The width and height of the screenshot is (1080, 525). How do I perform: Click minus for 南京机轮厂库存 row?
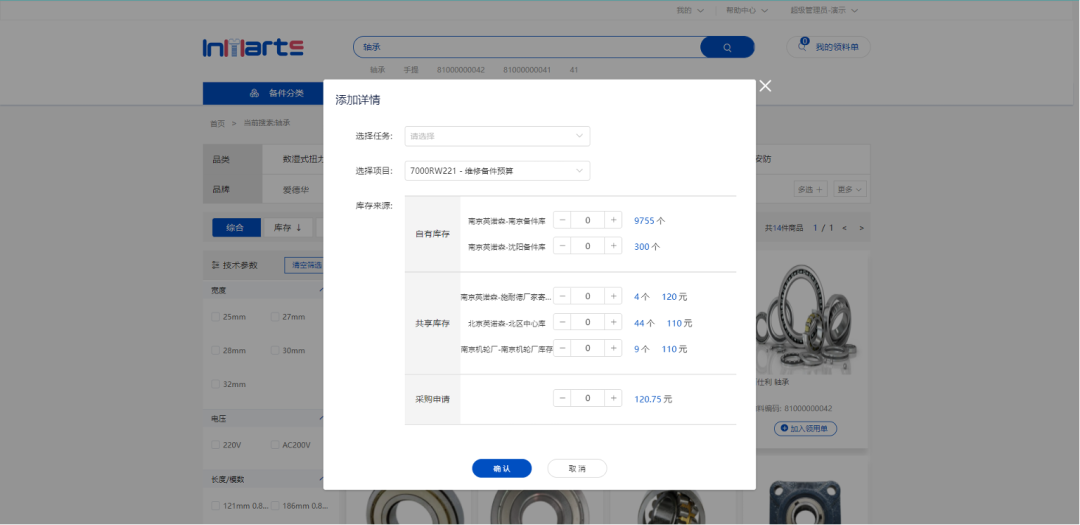click(x=562, y=348)
